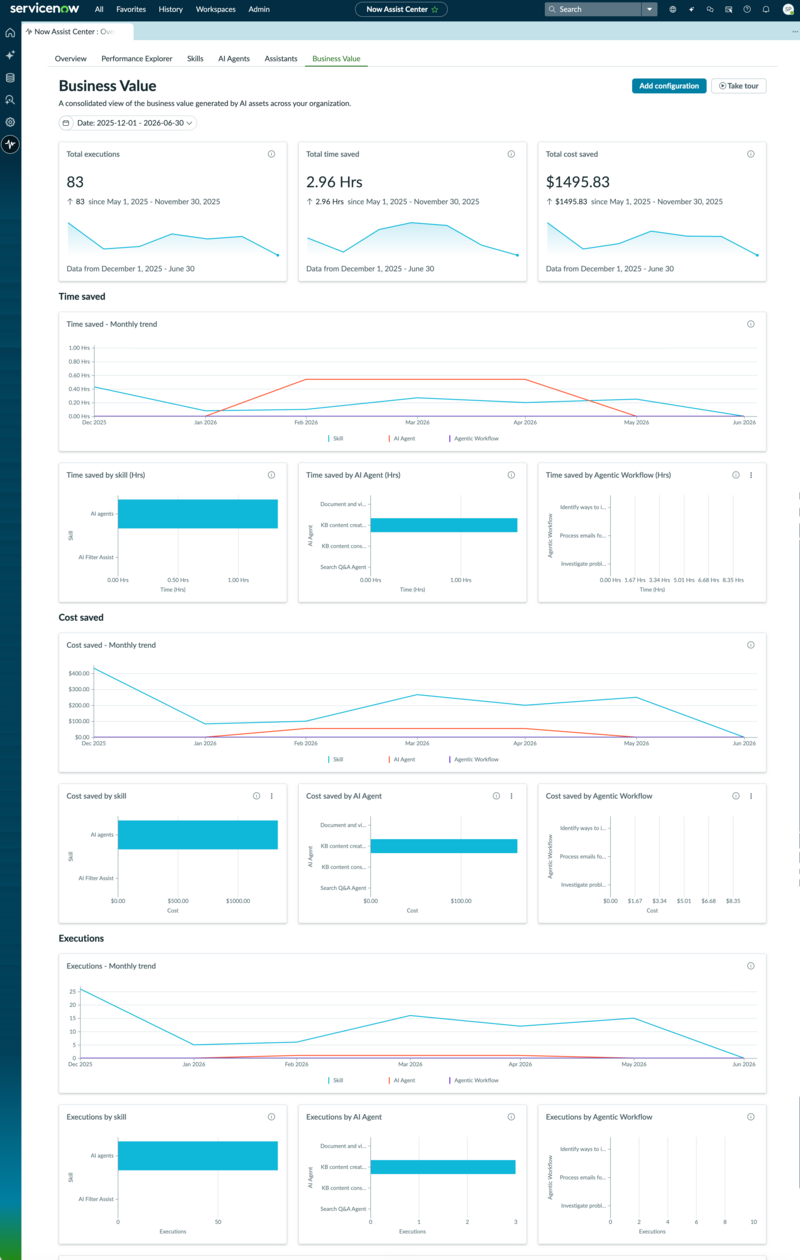Click the AI agents bar in Time saved by skill
This screenshot has height=1260, width=800.
coord(197,514)
